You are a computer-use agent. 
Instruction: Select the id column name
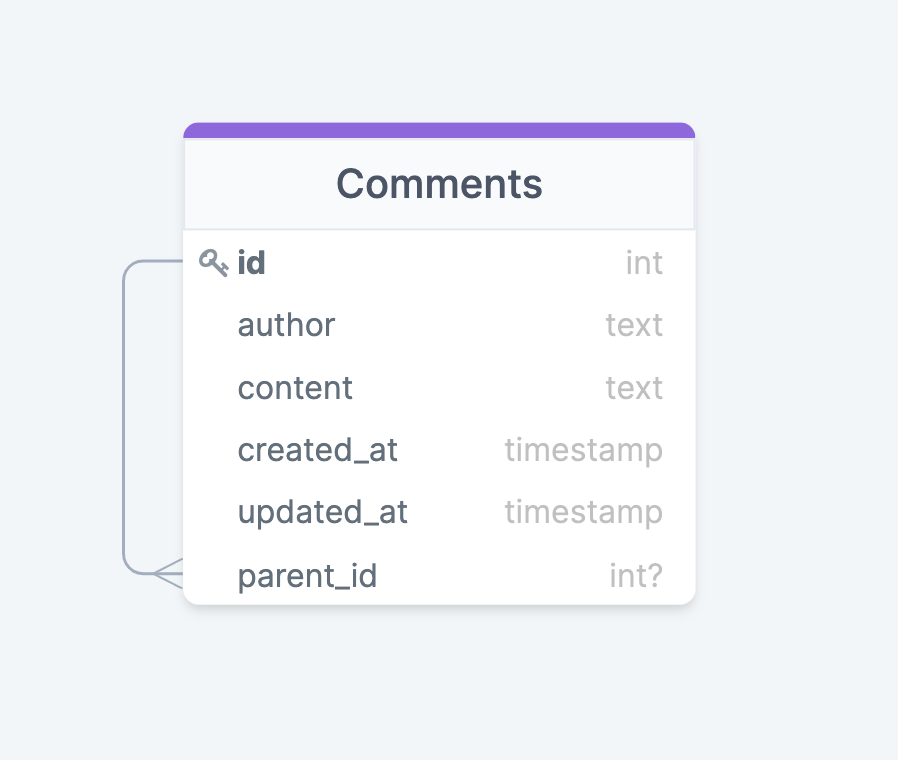pos(251,263)
